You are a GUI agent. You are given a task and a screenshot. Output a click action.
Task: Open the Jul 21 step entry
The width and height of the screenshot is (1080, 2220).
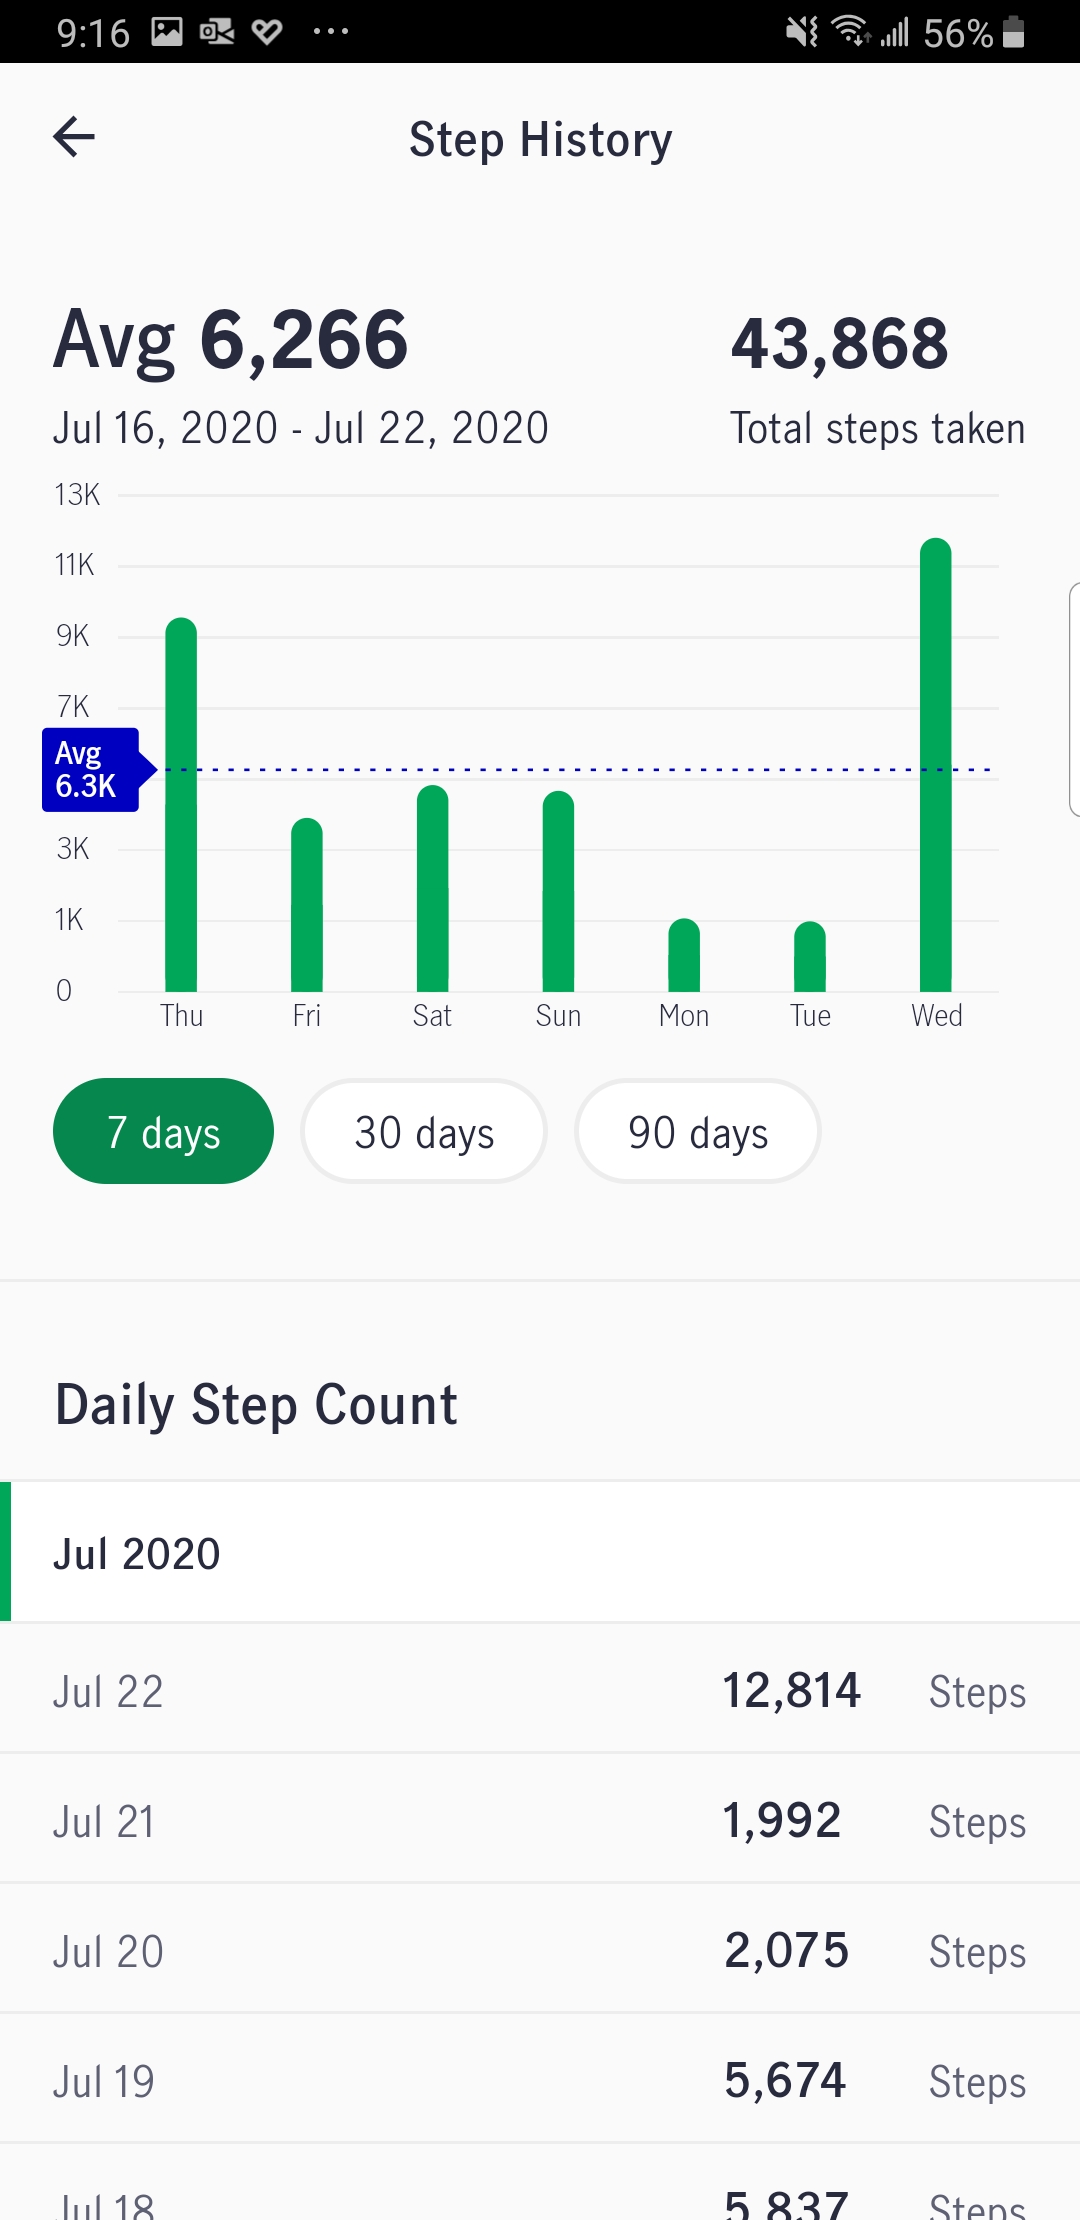pyautogui.click(x=540, y=1819)
